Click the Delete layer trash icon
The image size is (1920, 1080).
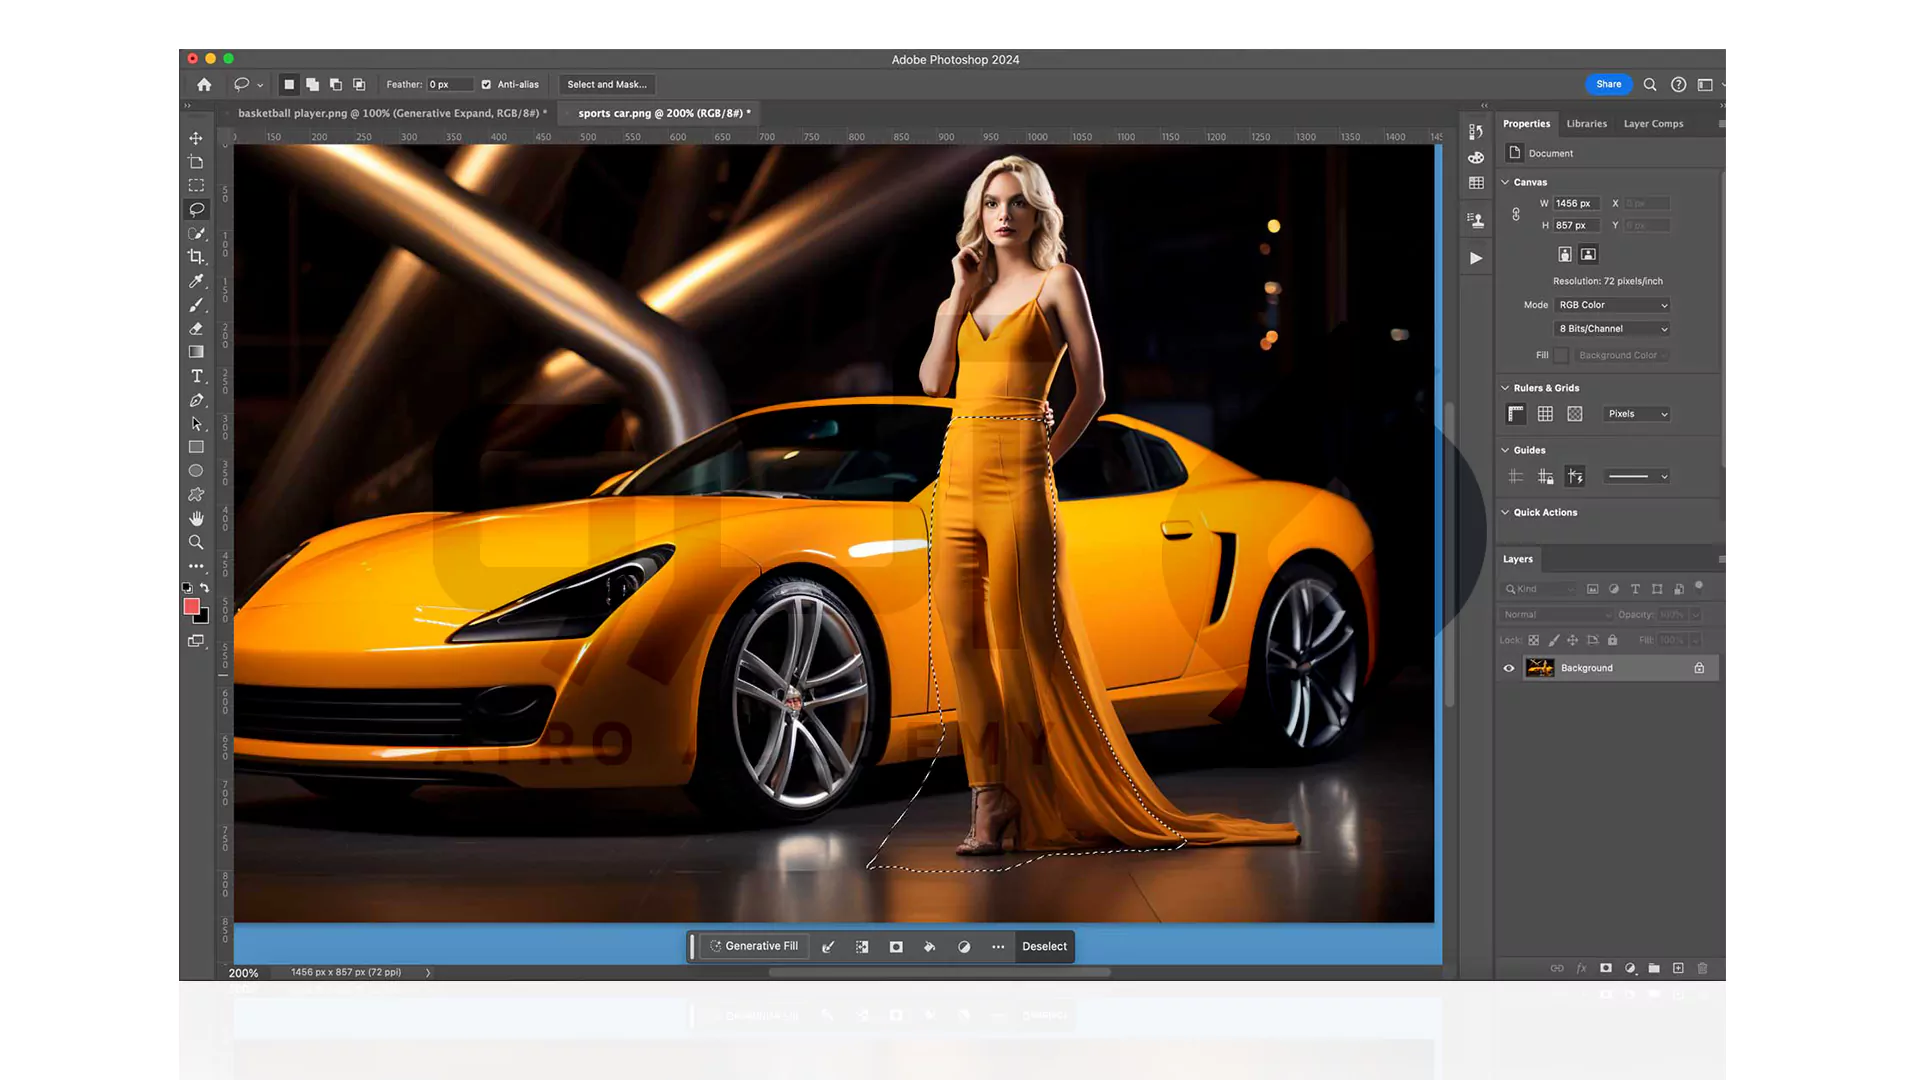[x=1703, y=968]
